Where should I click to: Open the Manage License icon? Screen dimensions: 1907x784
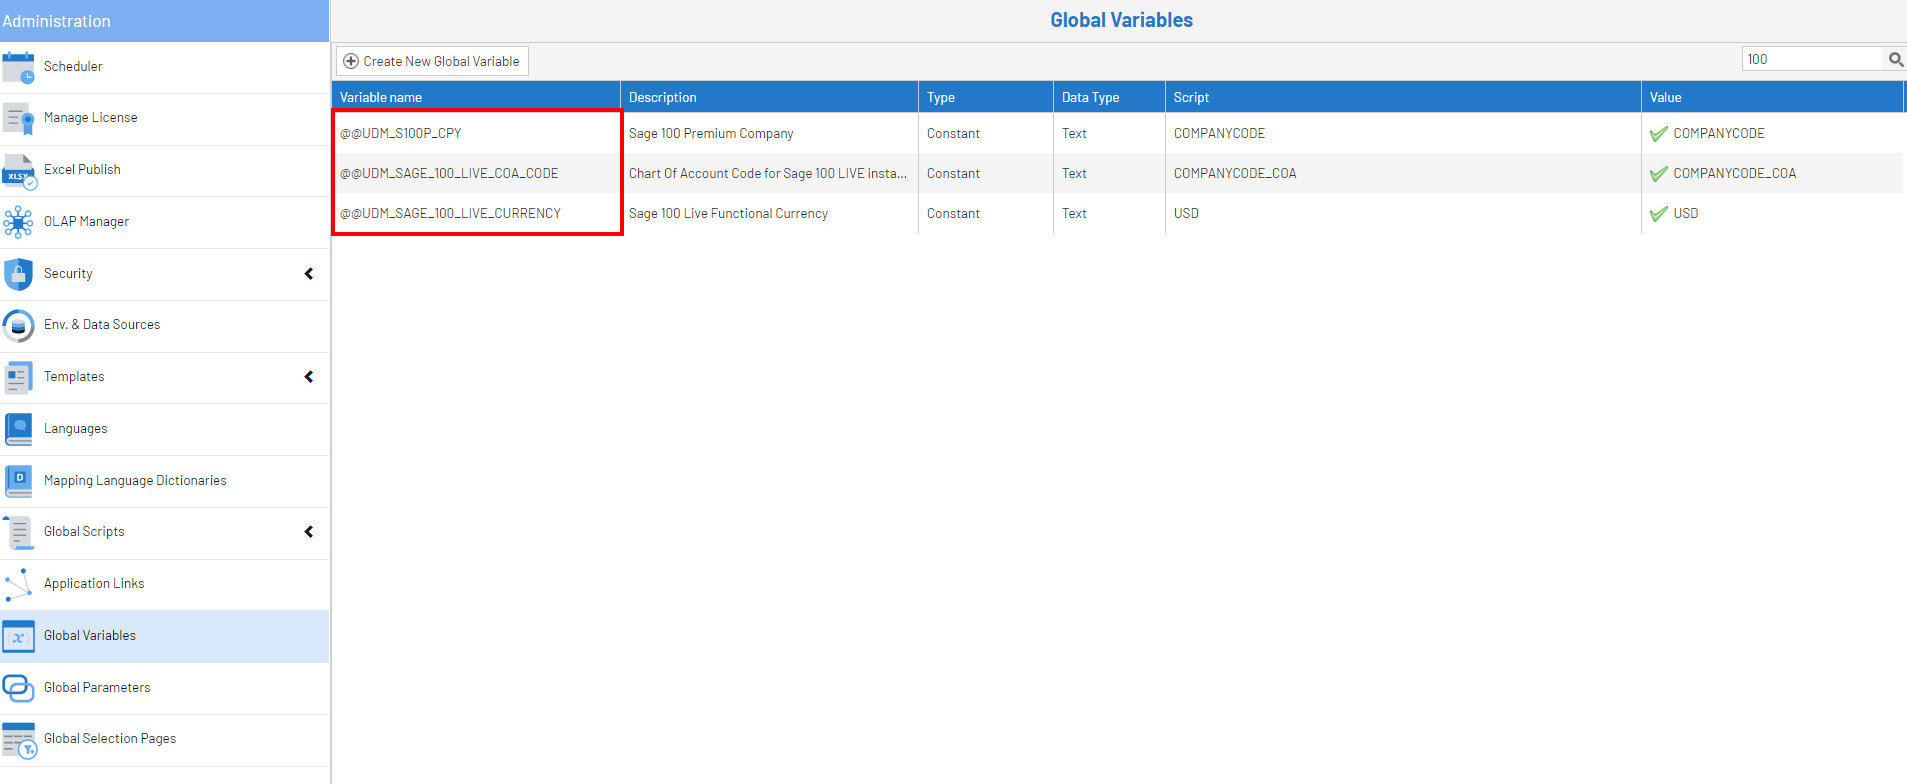[18, 119]
